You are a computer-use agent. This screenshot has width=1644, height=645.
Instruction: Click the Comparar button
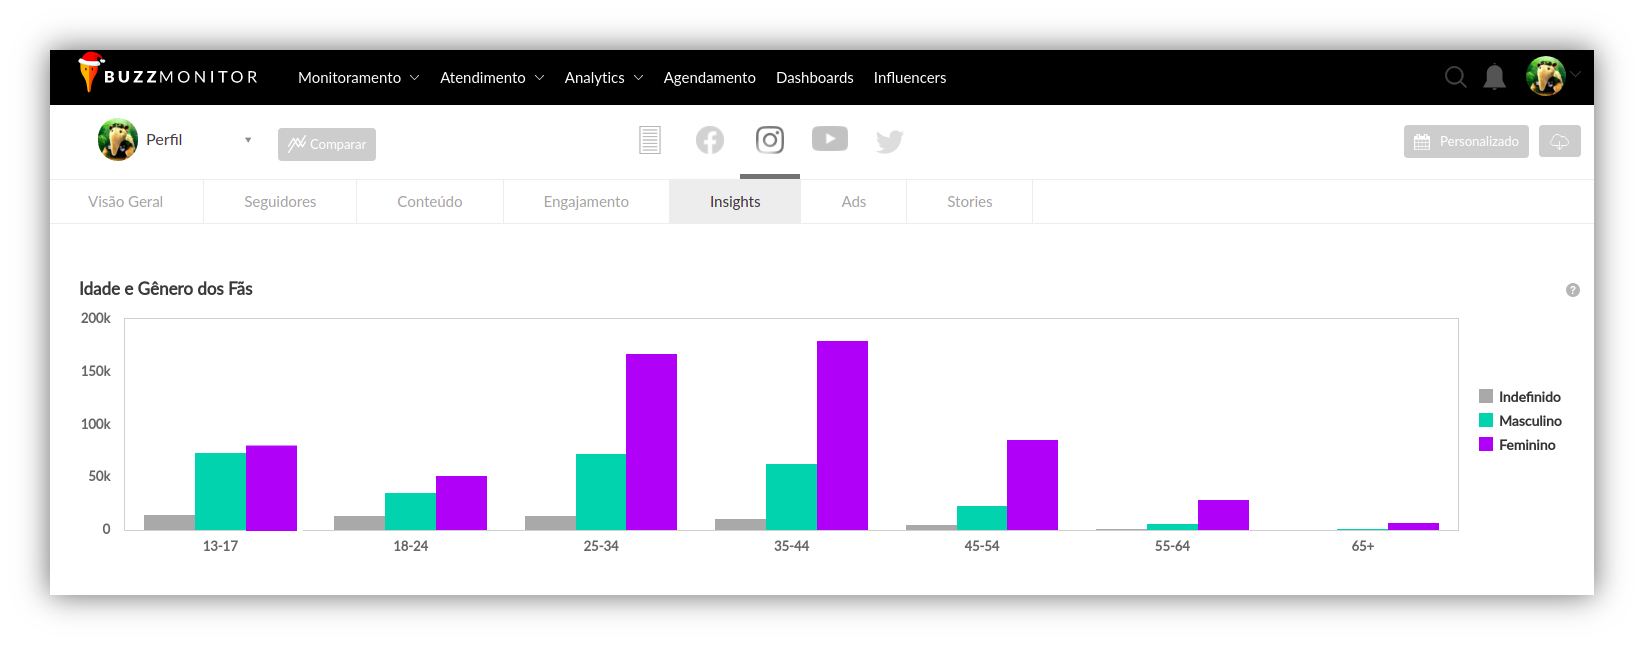pos(327,144)
